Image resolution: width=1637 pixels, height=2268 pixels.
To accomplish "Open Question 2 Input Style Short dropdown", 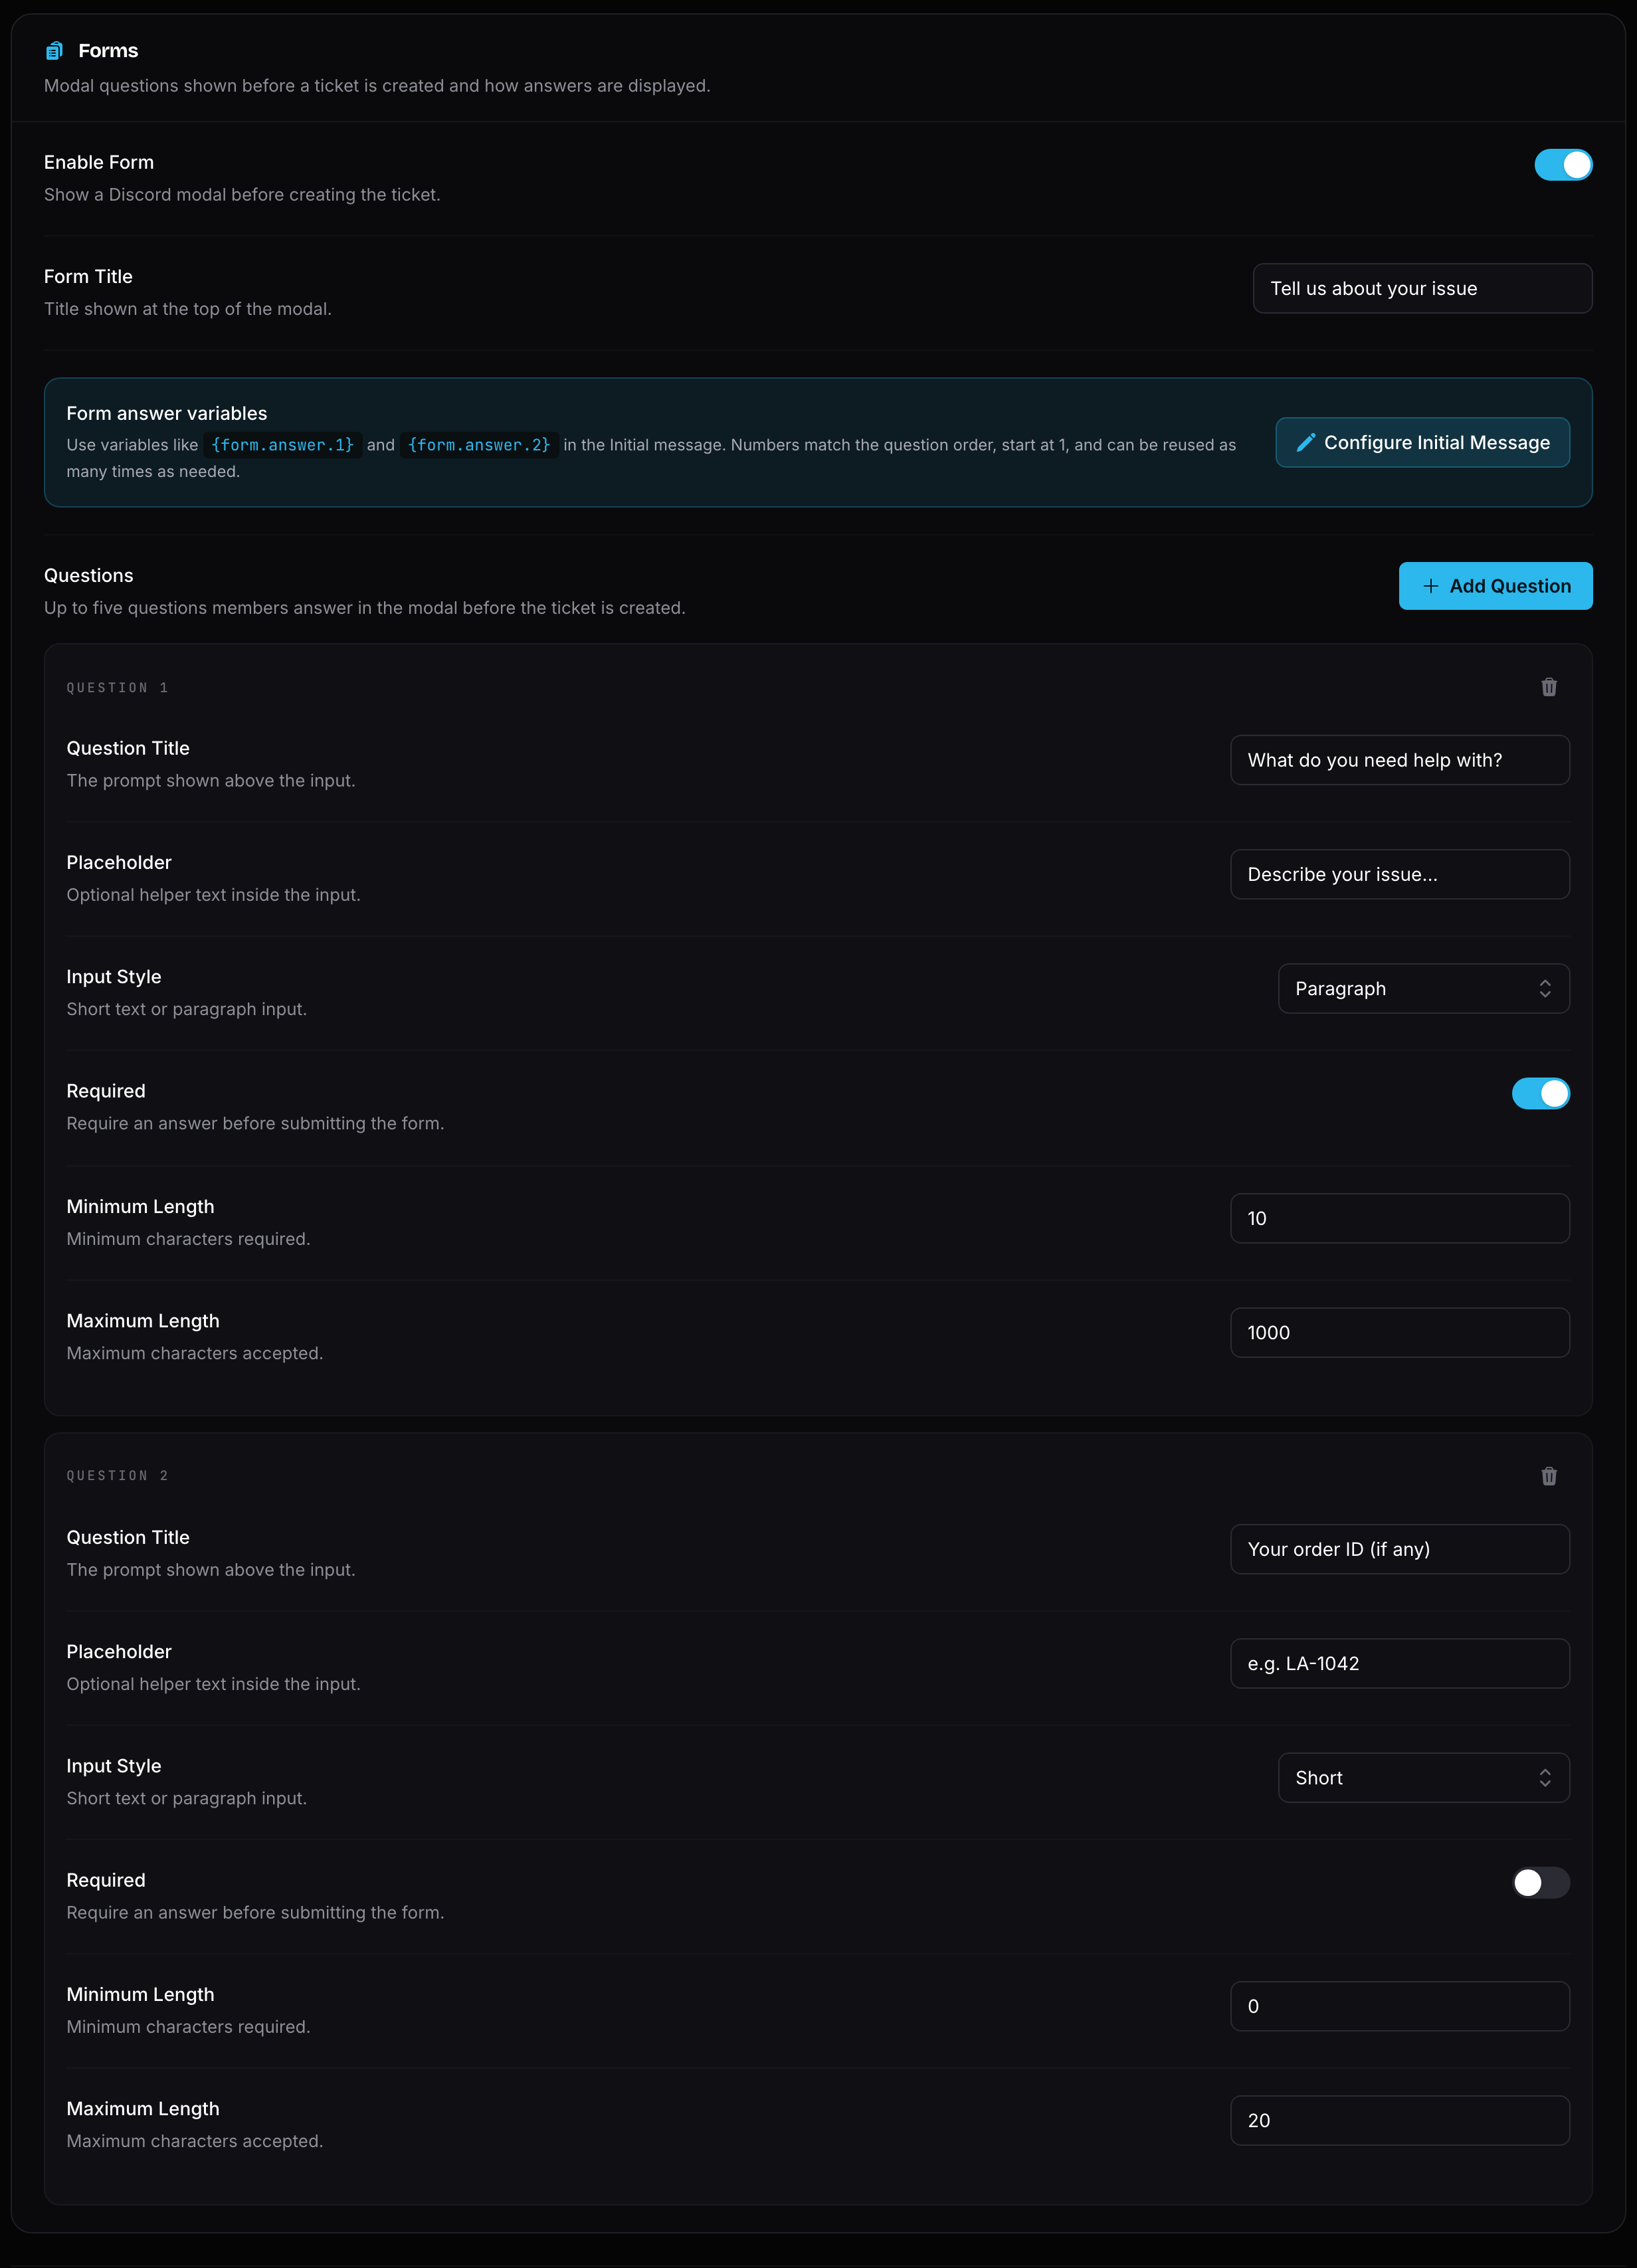I will click(1423, 1778).
